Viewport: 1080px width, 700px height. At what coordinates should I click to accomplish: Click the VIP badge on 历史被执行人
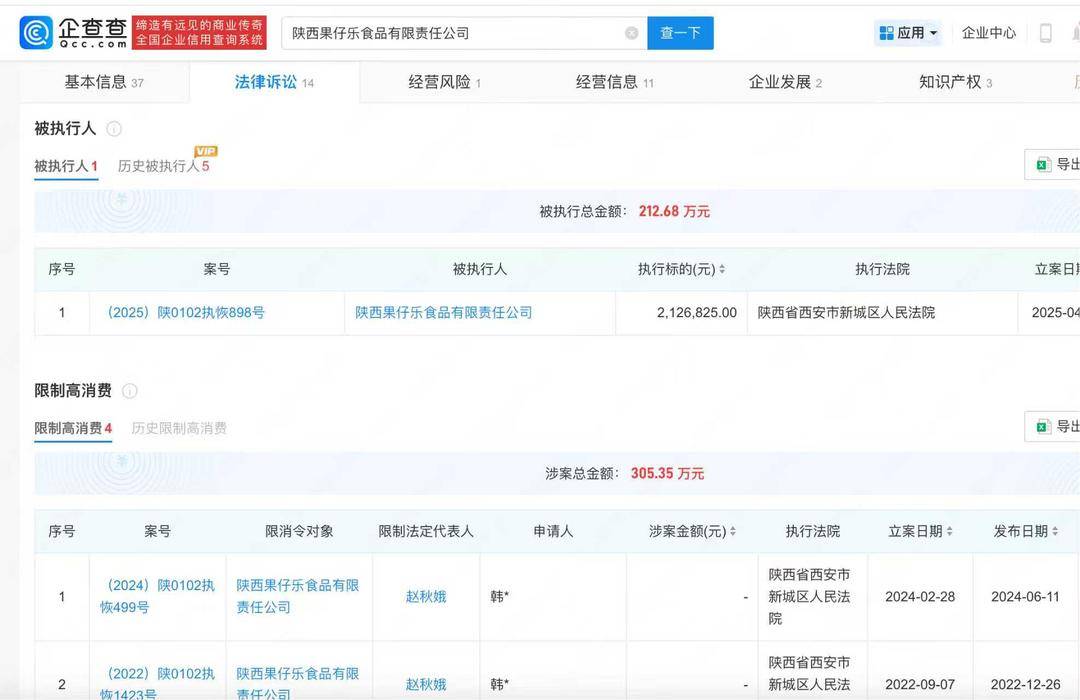(206, 152)
